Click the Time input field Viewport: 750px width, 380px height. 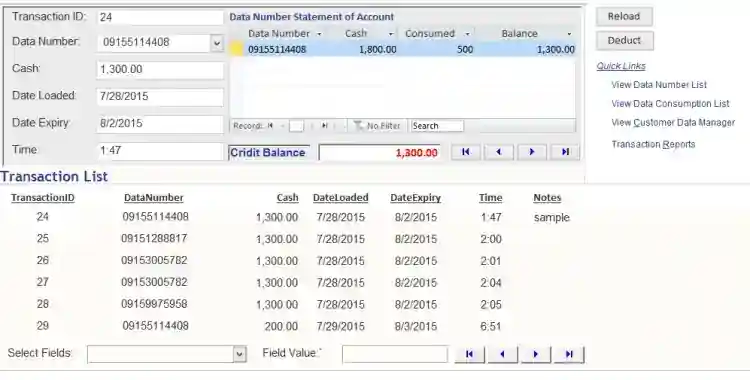[160, 151]
